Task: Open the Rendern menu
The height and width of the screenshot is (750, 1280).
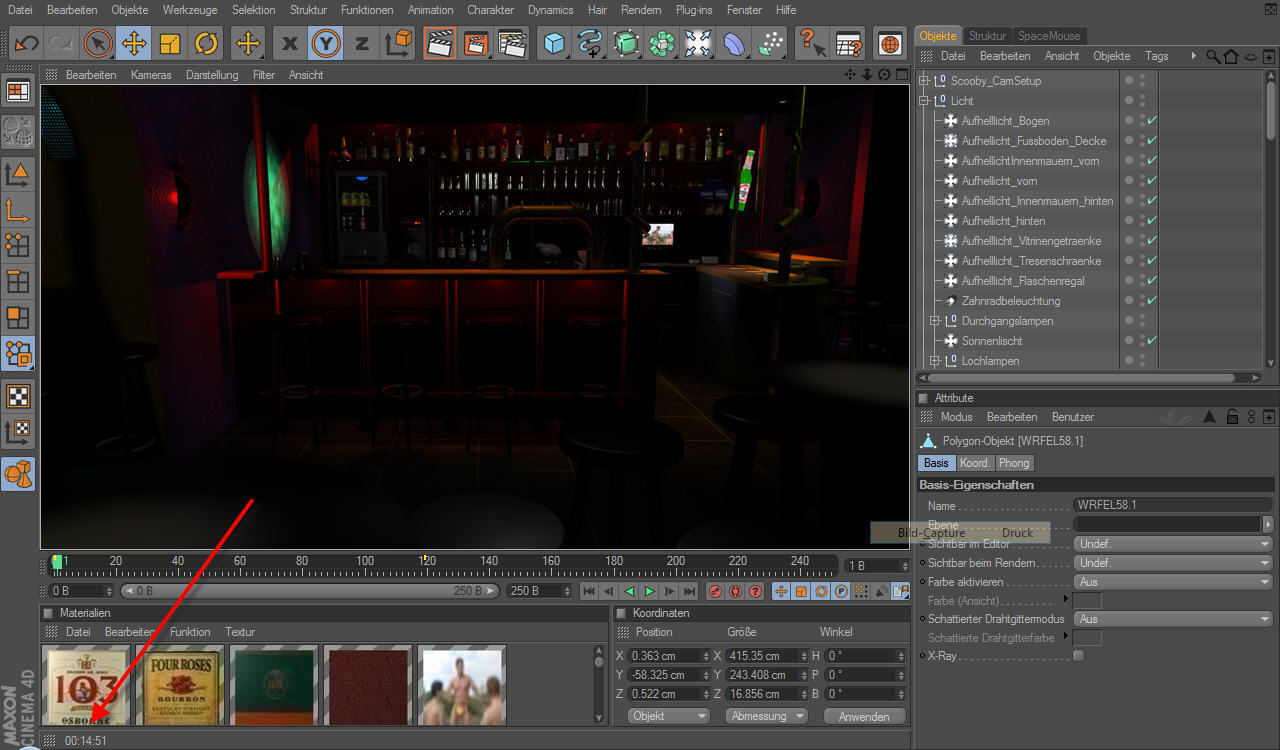Action: 641,10
